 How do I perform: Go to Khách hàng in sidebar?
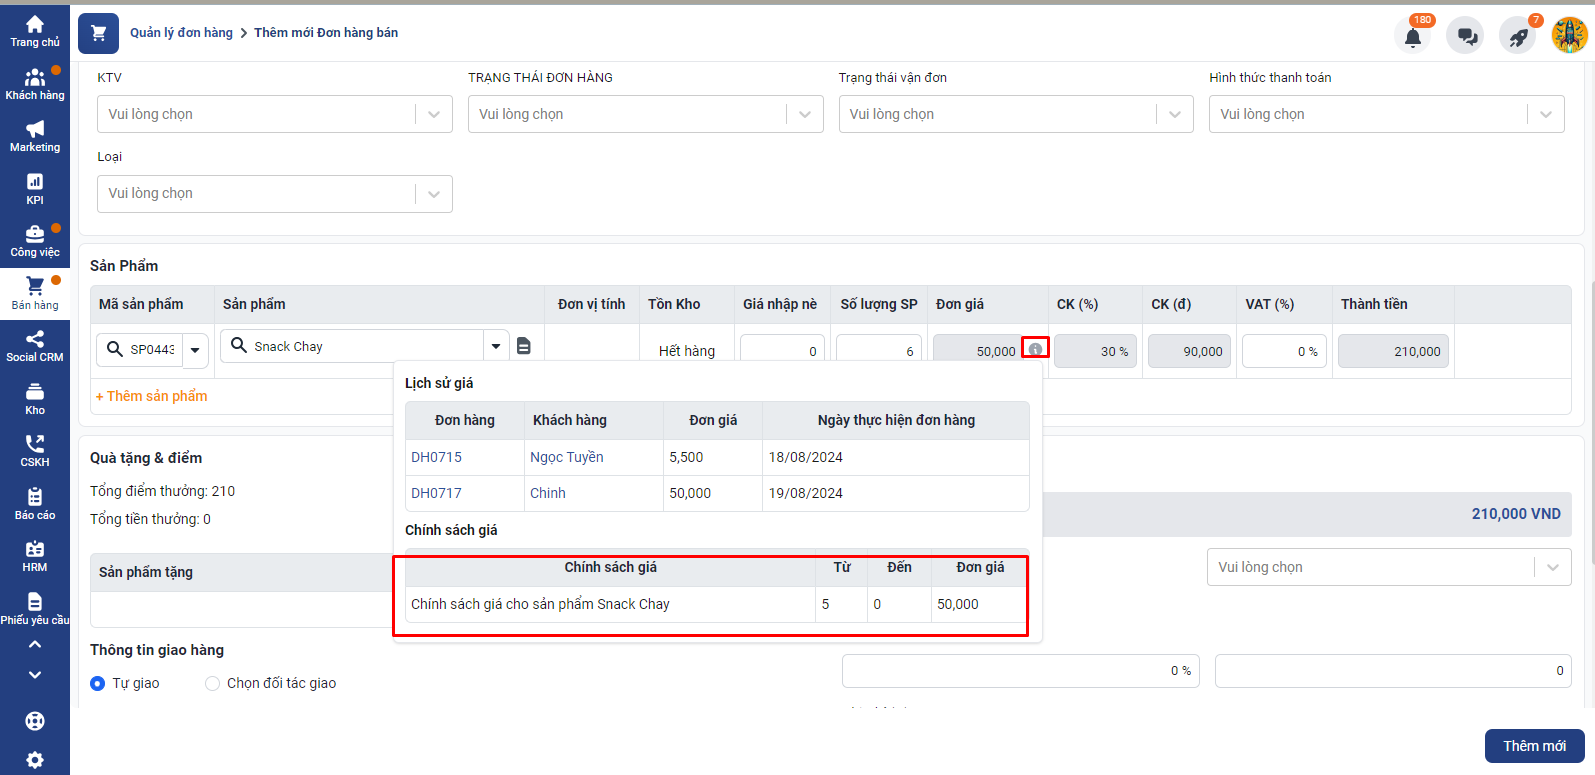[x=35, y=84]
